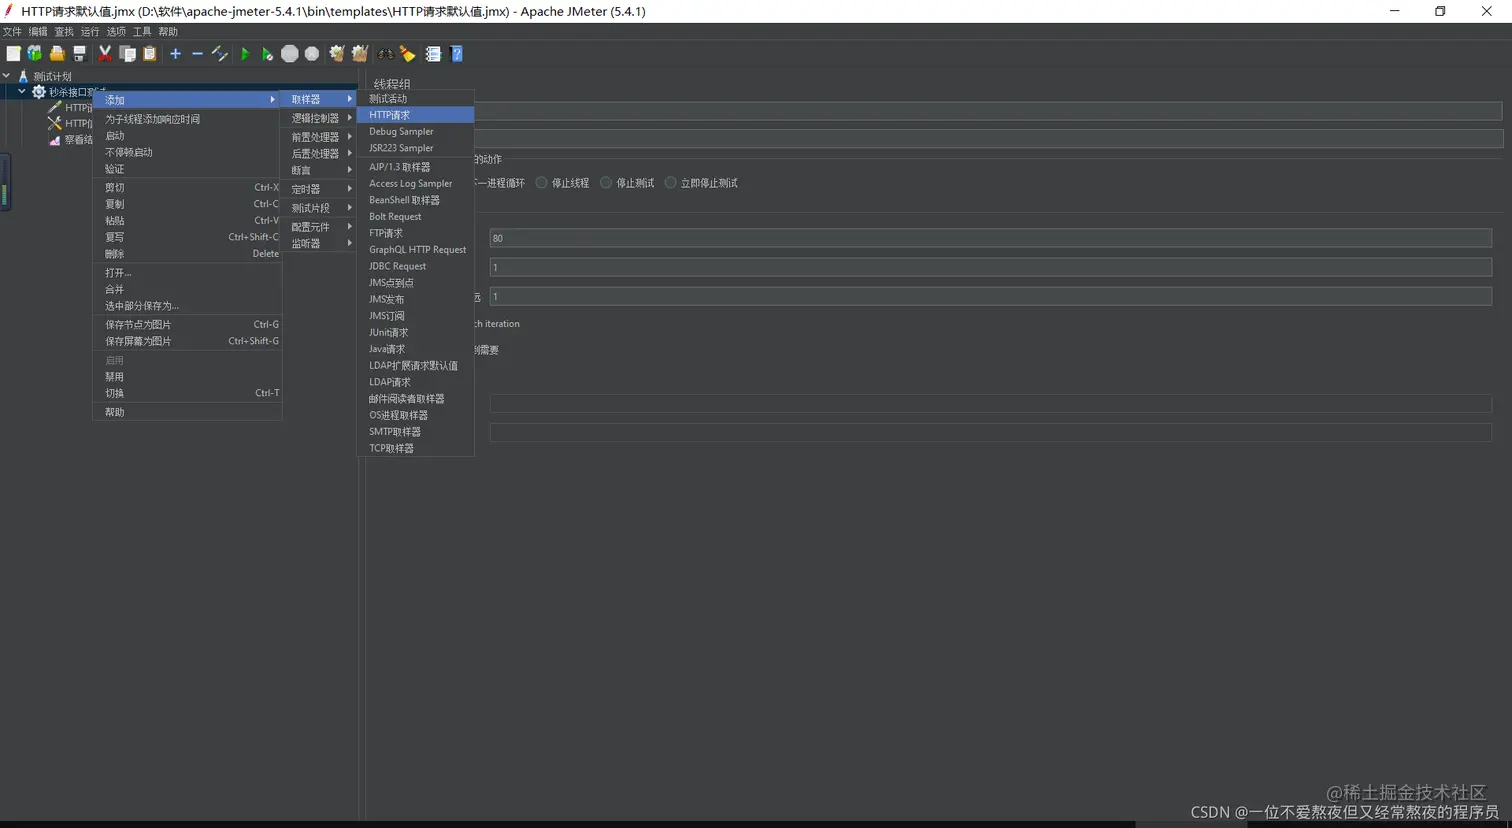Viewport: 1512px width, 828px height.
Task: Open the 运行 menu
Action: coord(90,32)
